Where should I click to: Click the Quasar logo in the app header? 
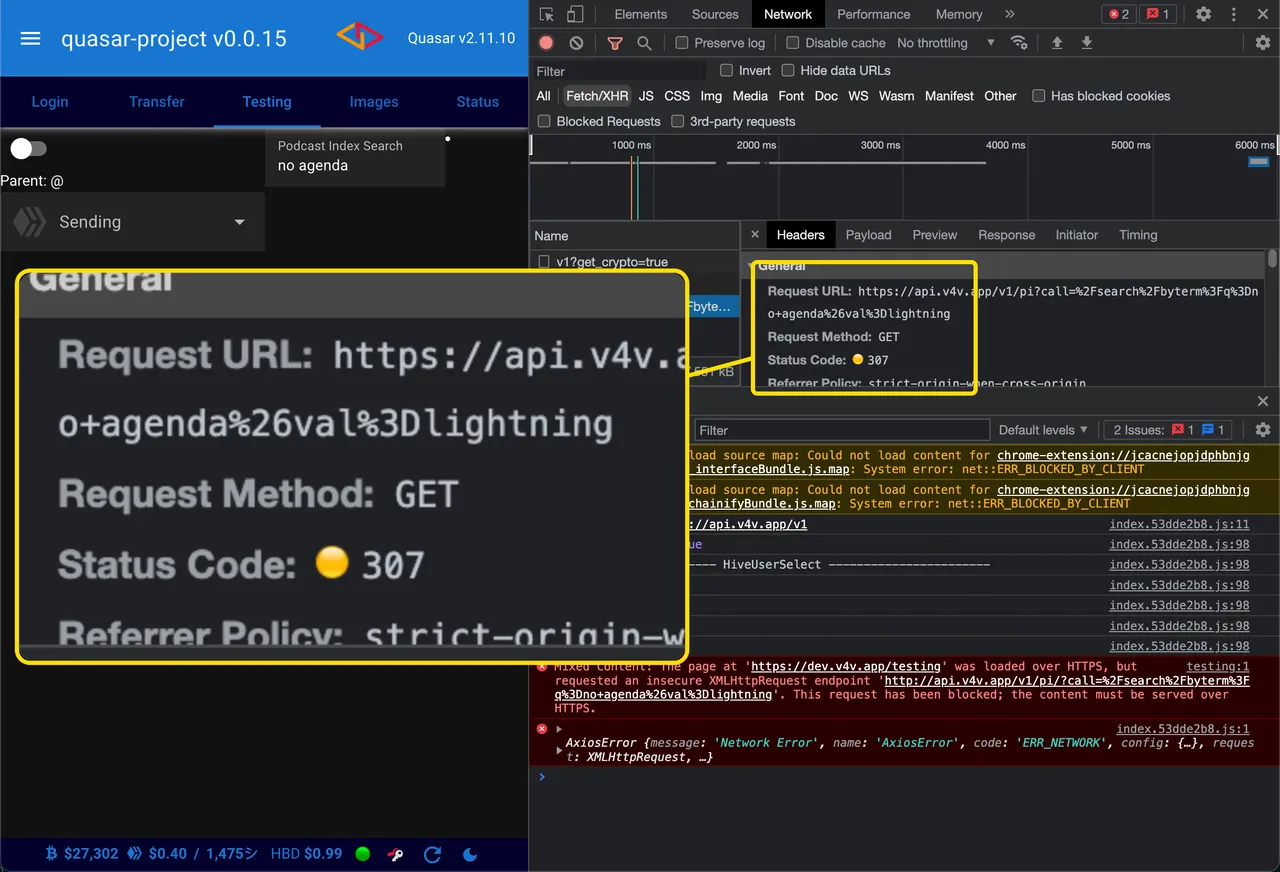[359, 37]
